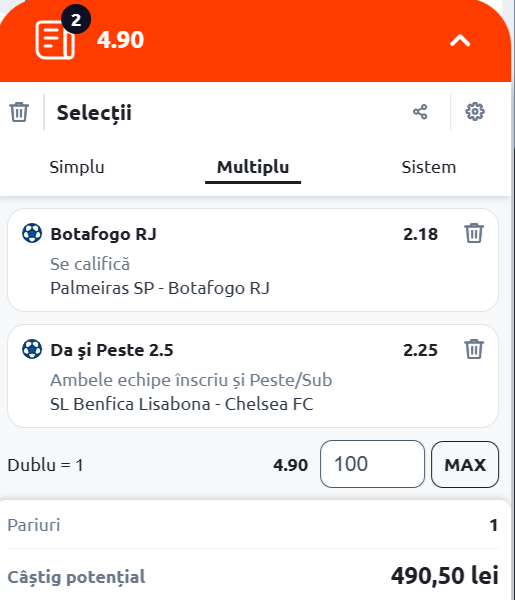Share the bet slip via share icon

coord(420,112)
